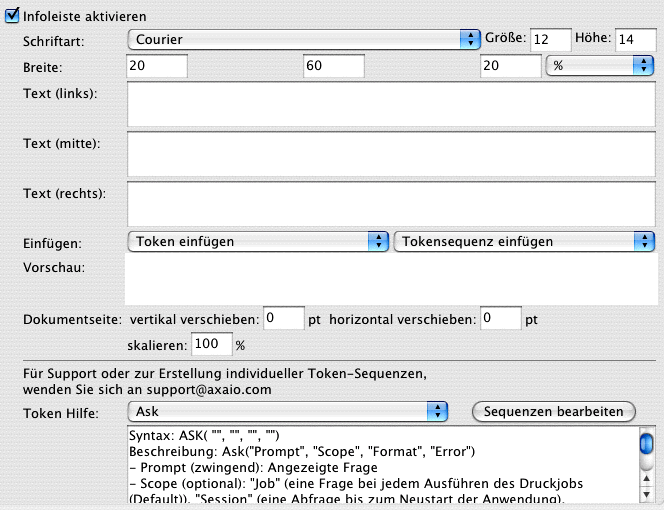
Task: Click the support@axaio.com text
Action: [209, 390]
